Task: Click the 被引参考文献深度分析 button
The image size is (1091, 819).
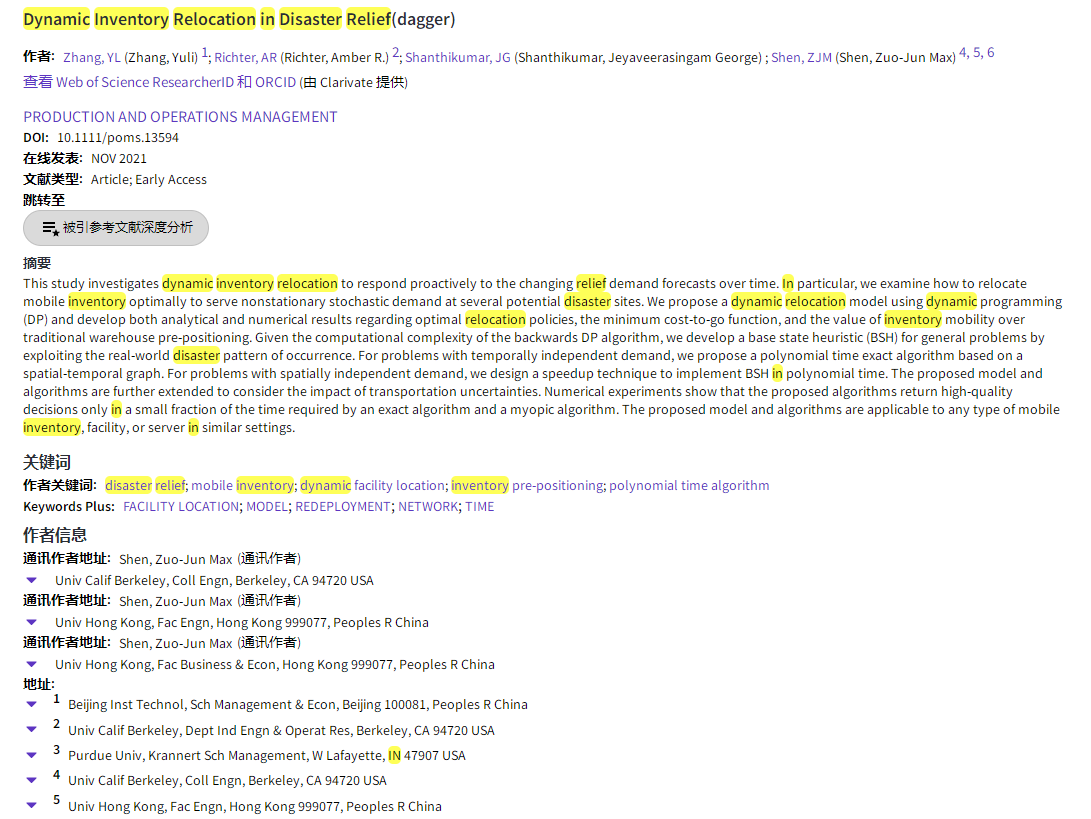Action: [116, 228]
